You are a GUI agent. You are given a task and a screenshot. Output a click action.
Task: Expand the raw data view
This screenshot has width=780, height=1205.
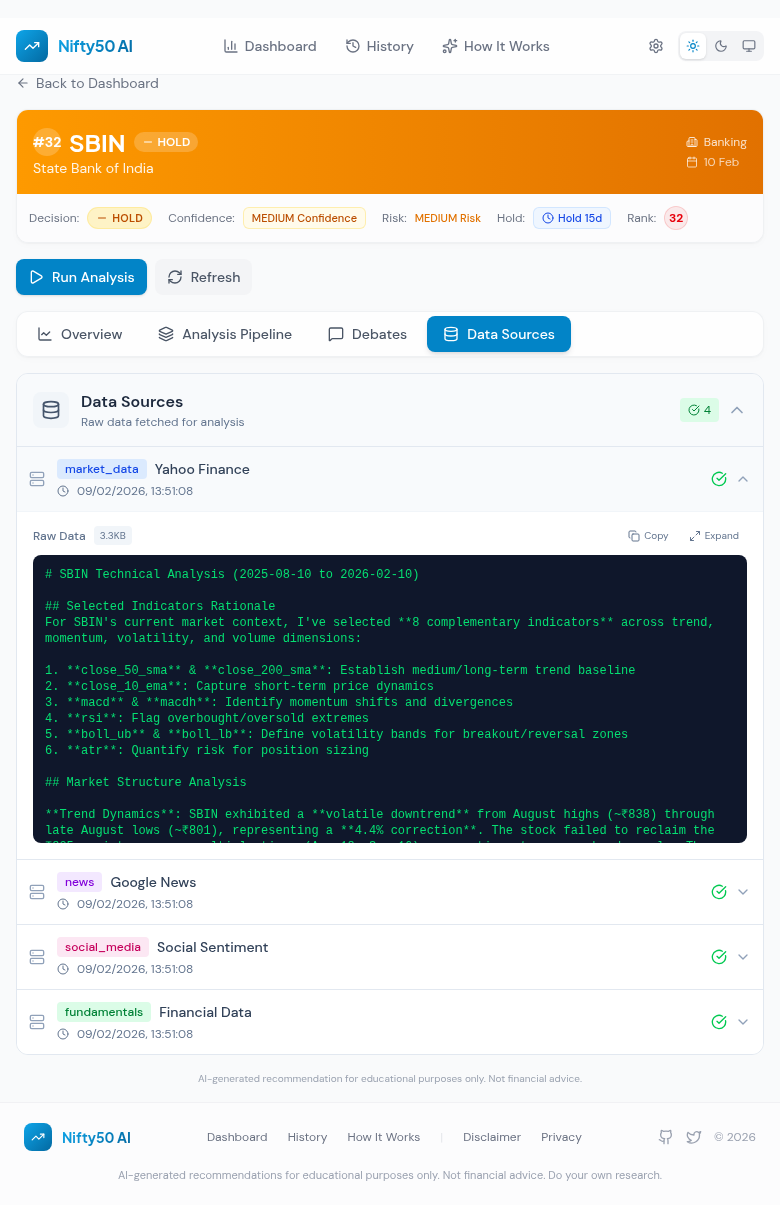point(714,536)
